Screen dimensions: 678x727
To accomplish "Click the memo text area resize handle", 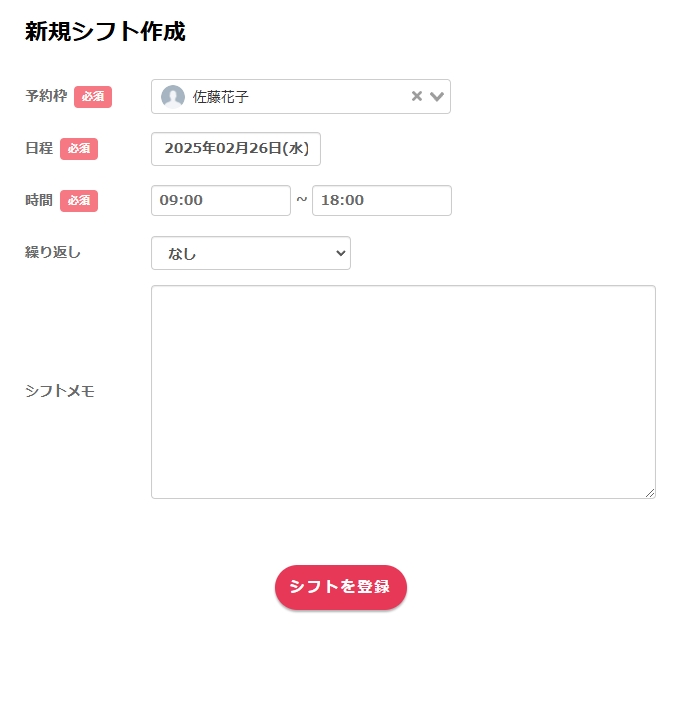I will [650, 493].
